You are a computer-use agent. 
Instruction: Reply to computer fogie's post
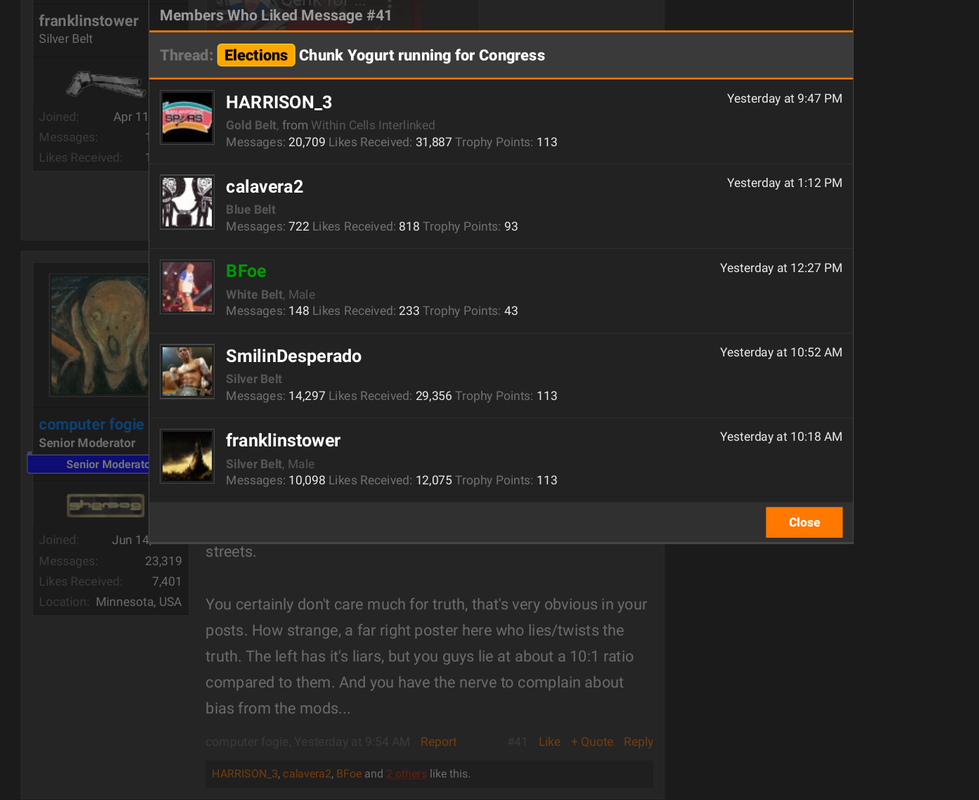pyautogui.click(x=638, y=741)
